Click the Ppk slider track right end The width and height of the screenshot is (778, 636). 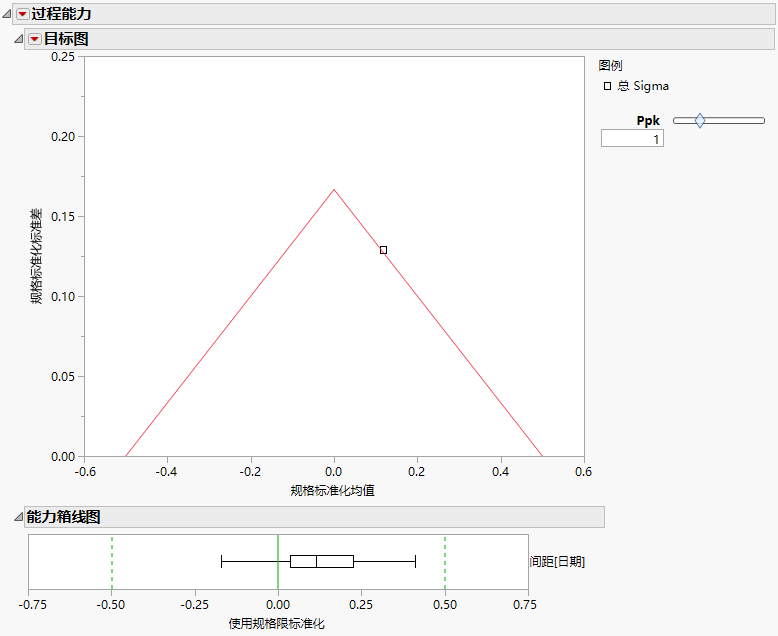[x=762, y=121]
